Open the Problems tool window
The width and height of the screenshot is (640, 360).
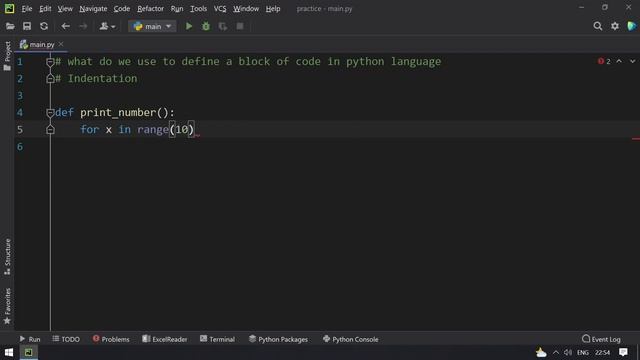coord(111,339)
